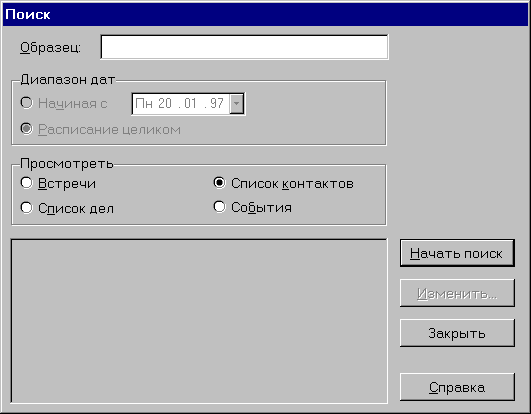
Task: Click the Просмотреть group box label
Action: click(x=67, y=164)
